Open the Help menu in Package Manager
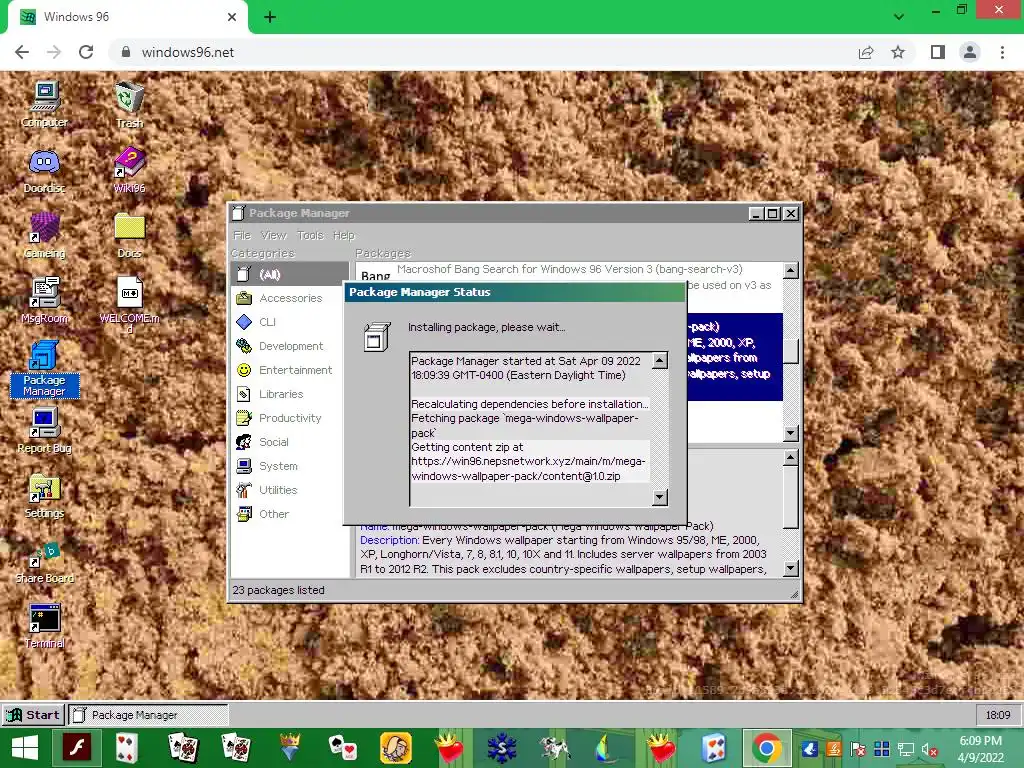 (344, 235)
